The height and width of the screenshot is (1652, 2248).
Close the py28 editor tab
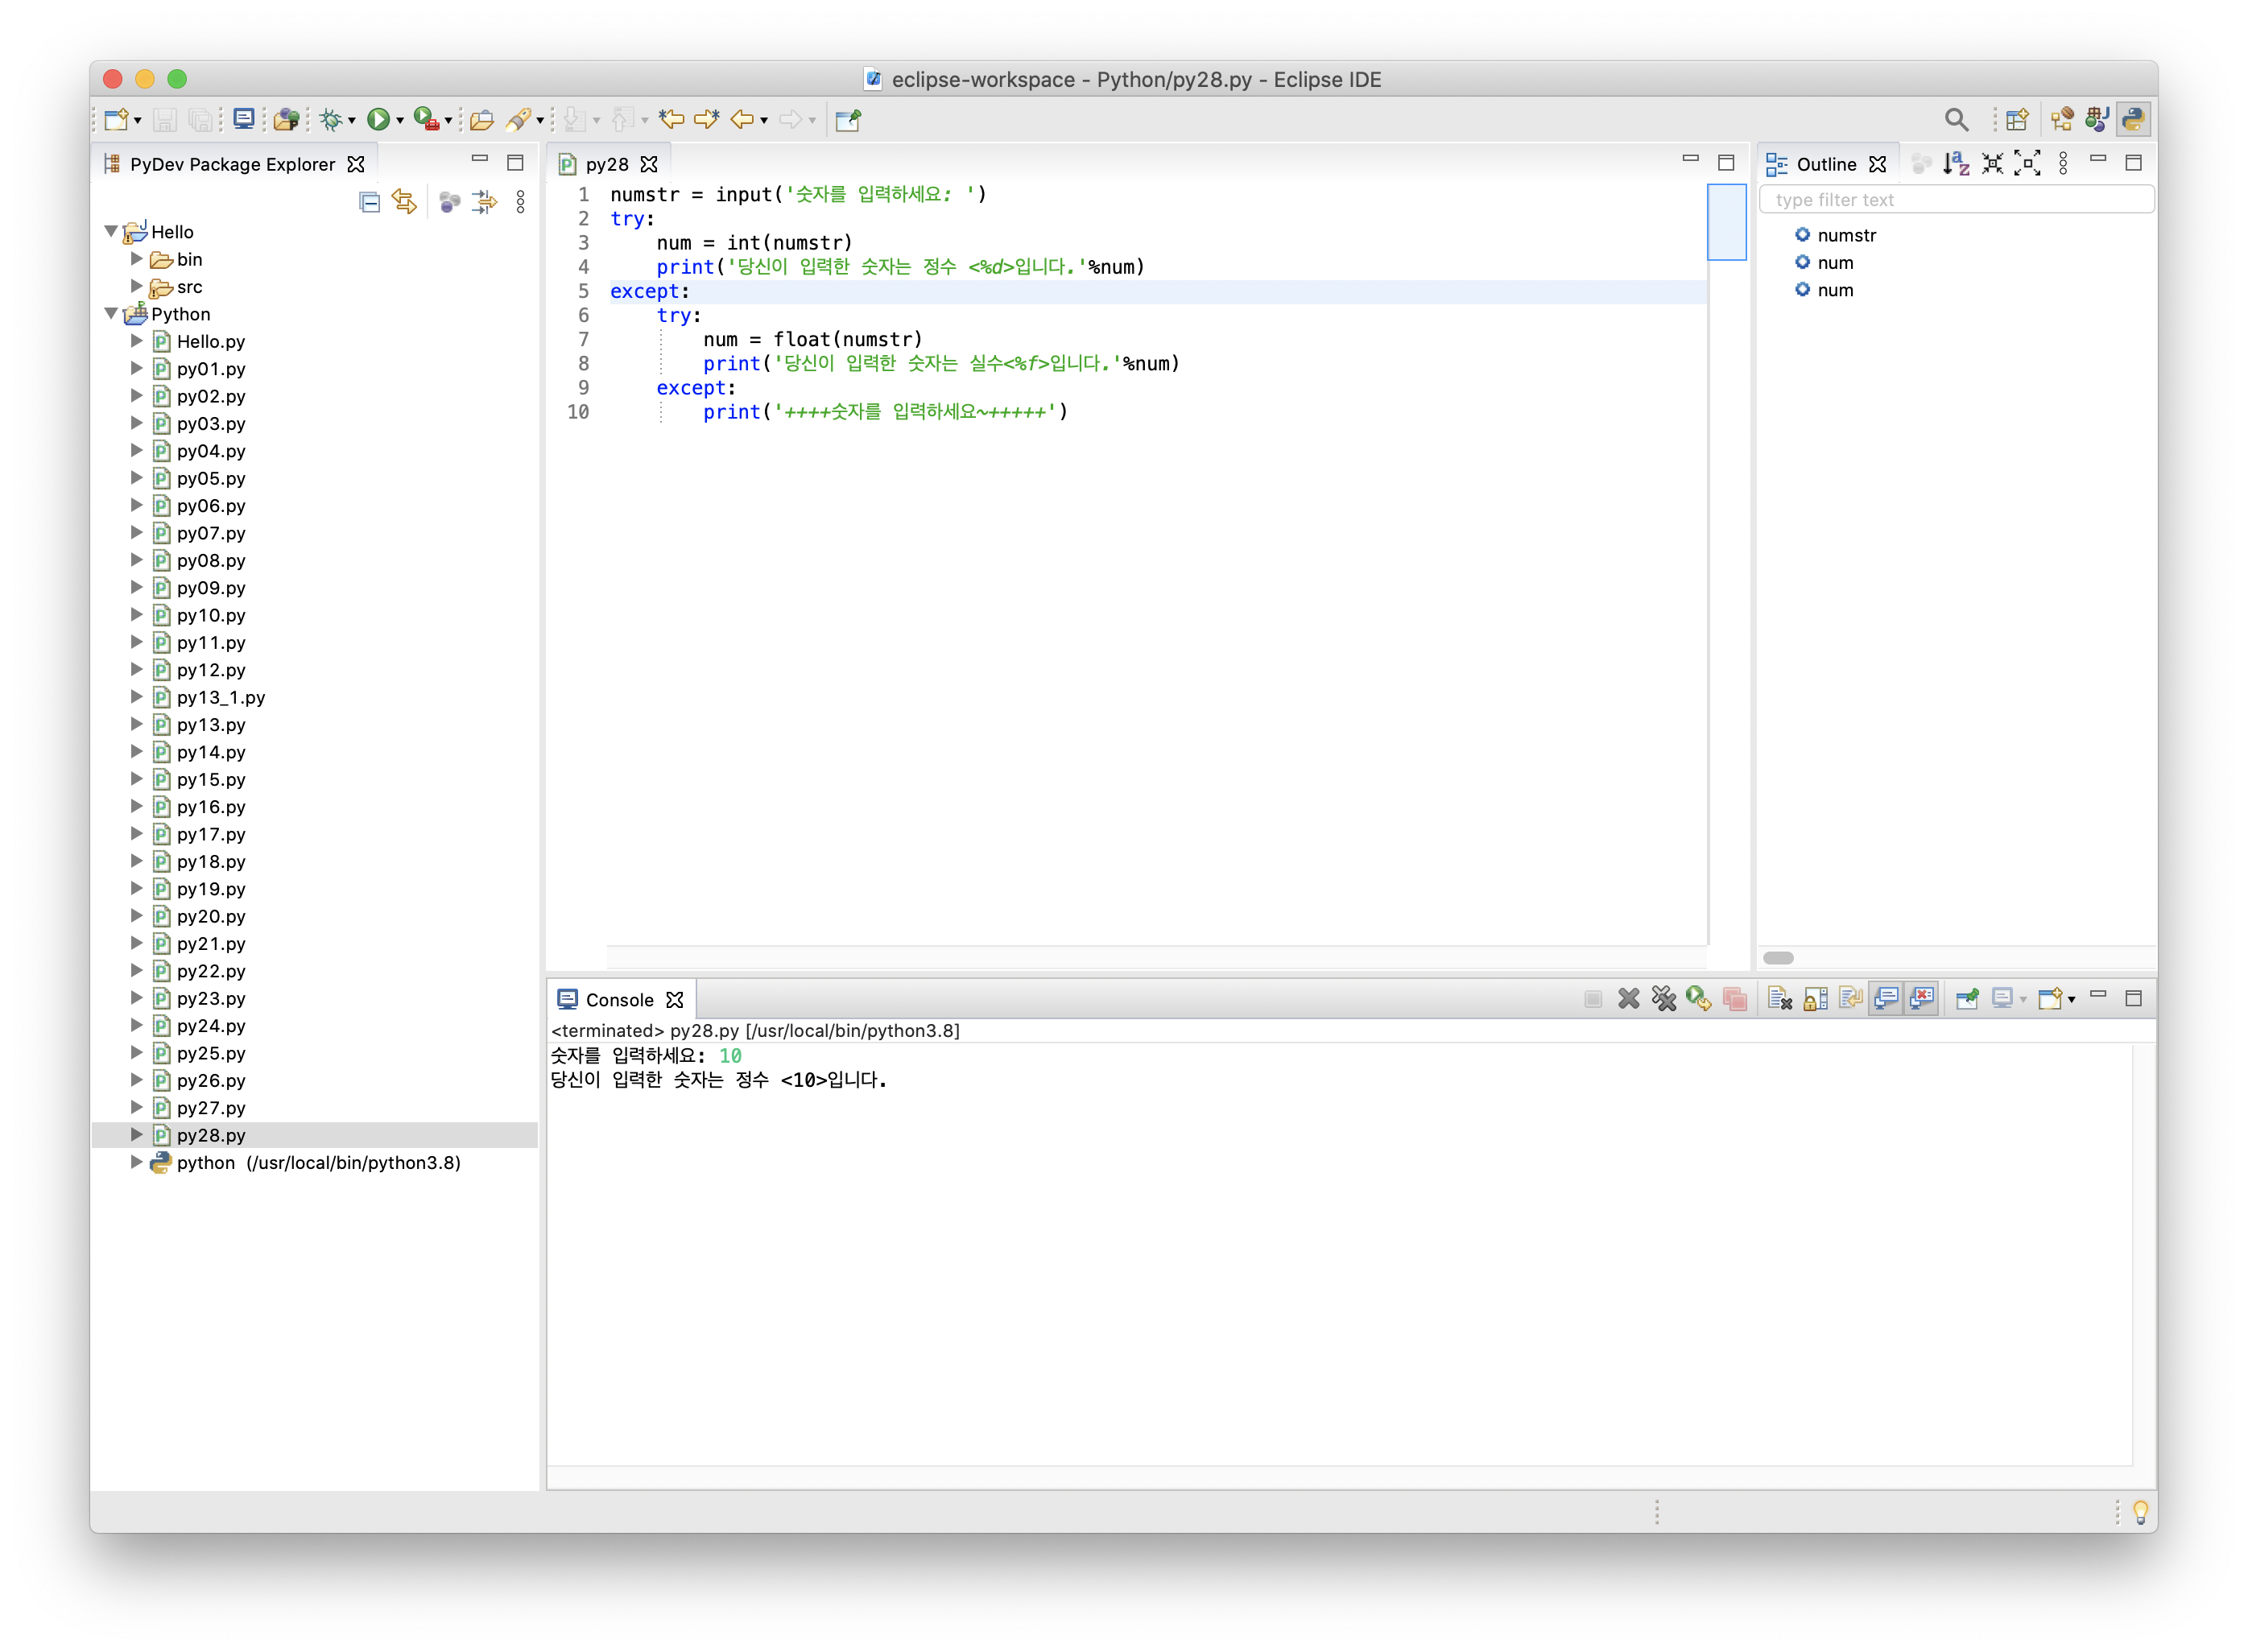[x=650, y=164]
